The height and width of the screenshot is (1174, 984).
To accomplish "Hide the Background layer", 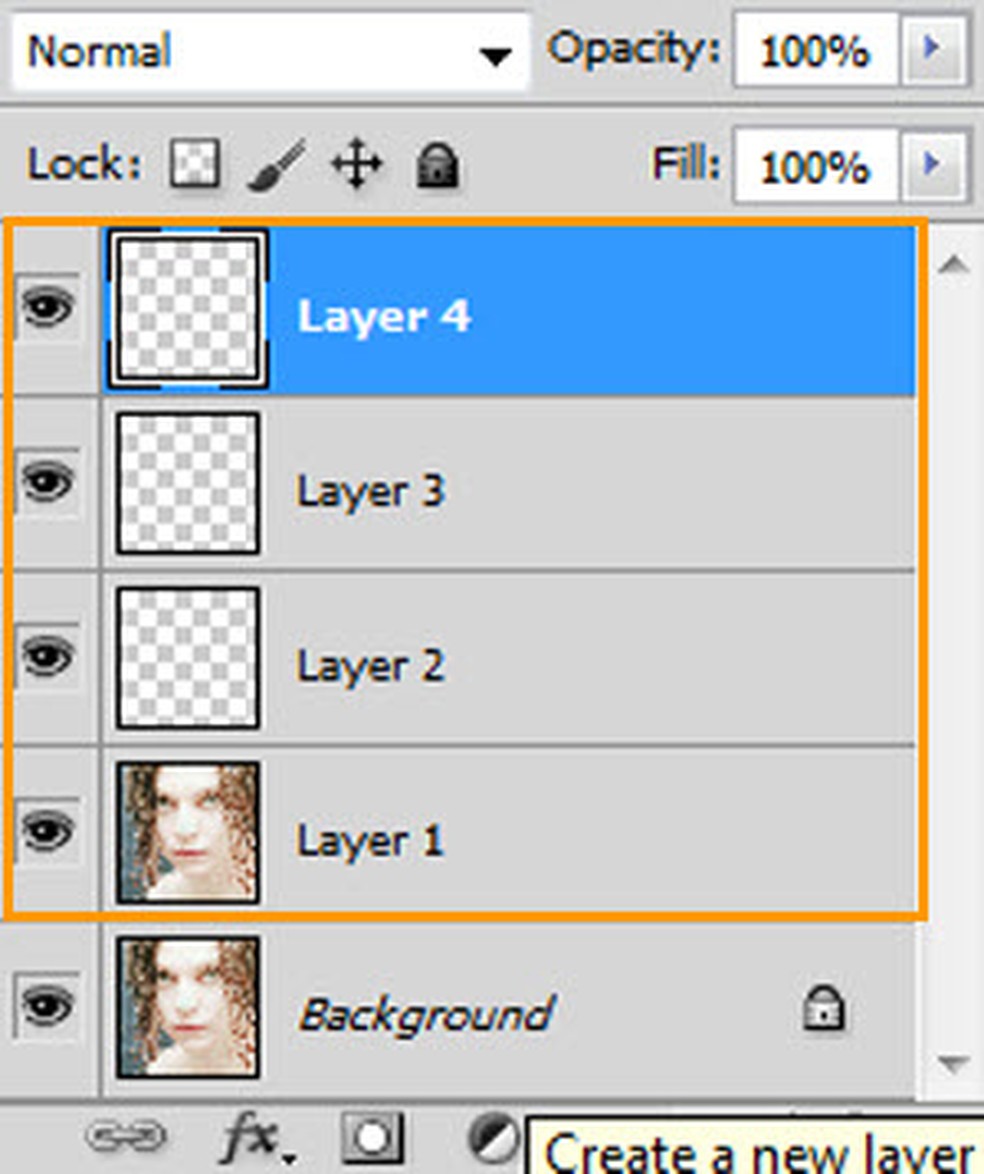I will click(x=48, y=1006).
